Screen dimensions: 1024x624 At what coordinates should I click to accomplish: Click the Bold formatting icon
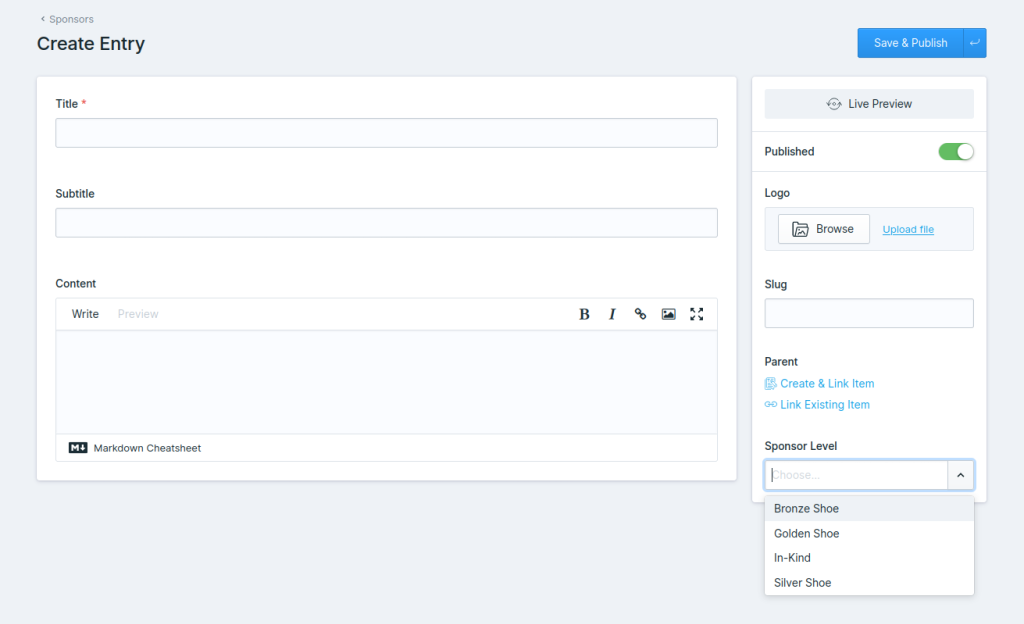tap(584, 314)
